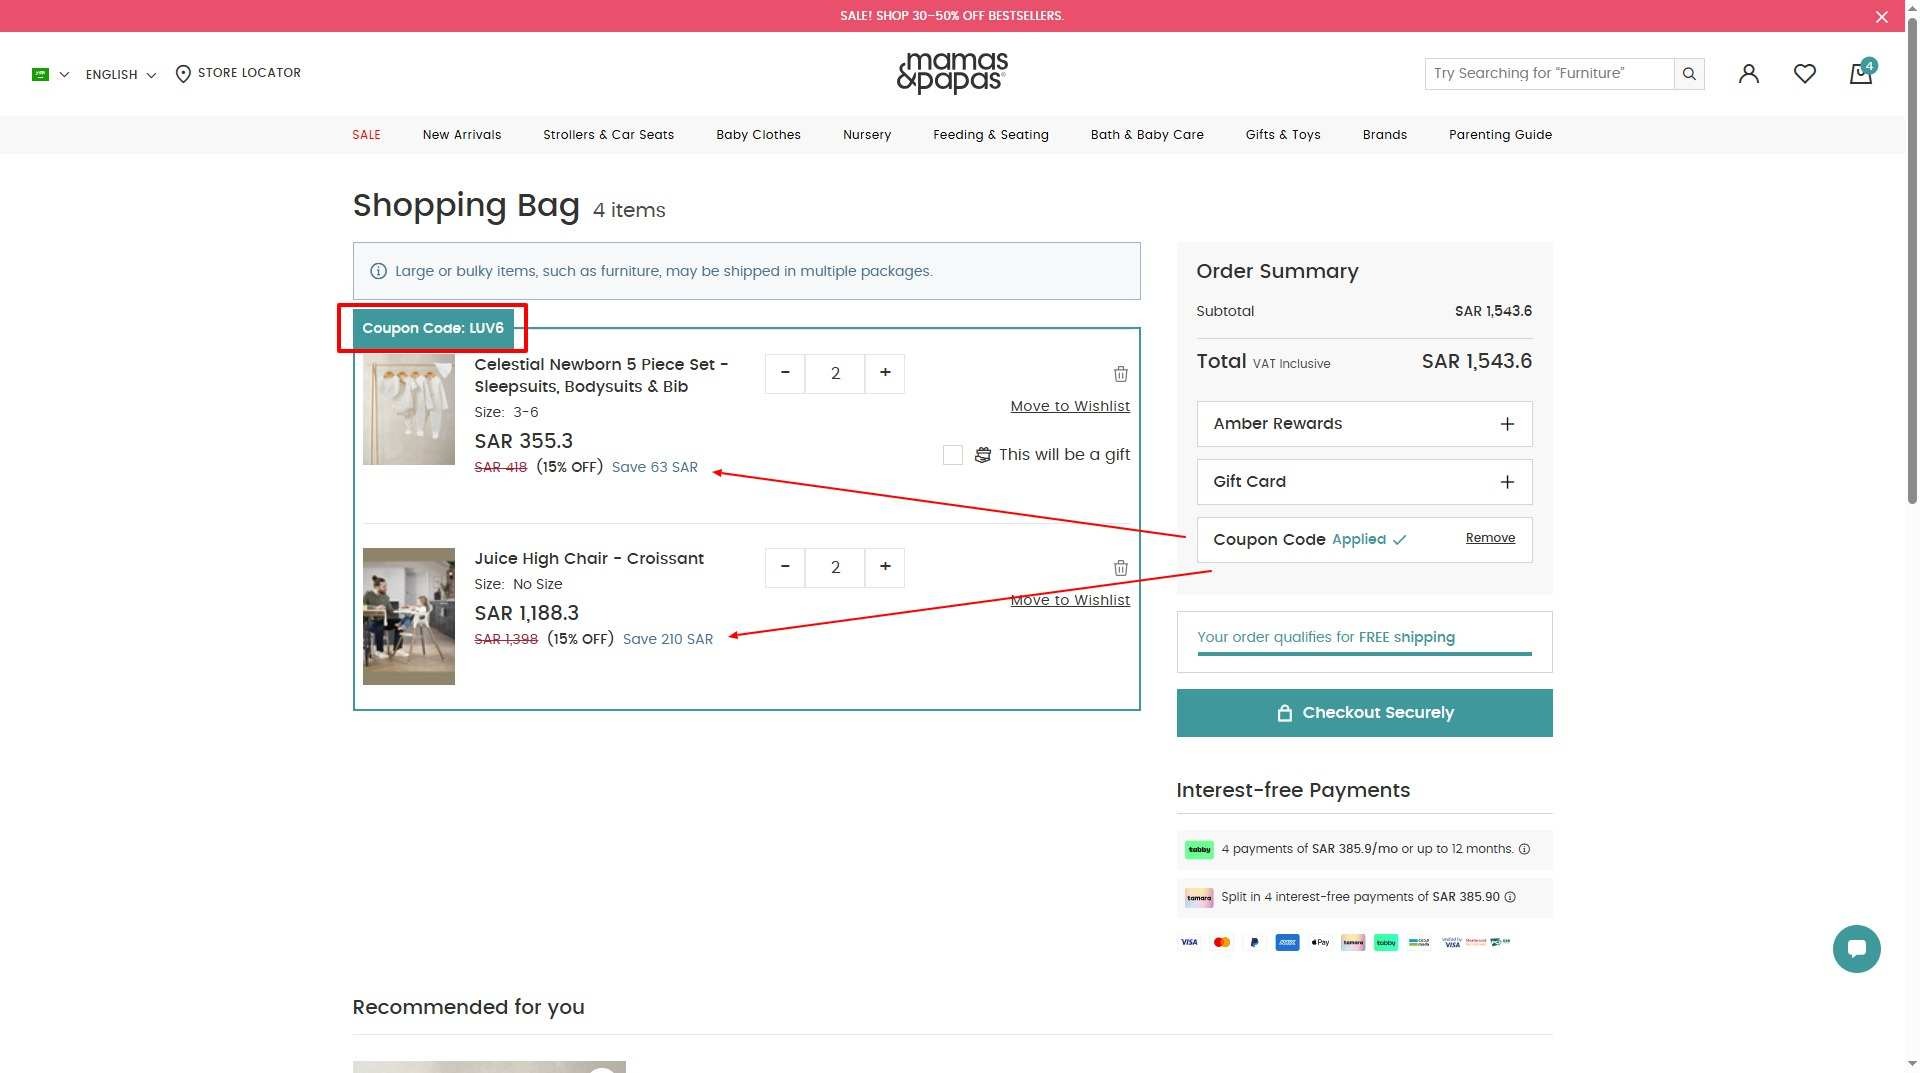
Task: Delete the Juice High Chair item
Action: 1120,568
